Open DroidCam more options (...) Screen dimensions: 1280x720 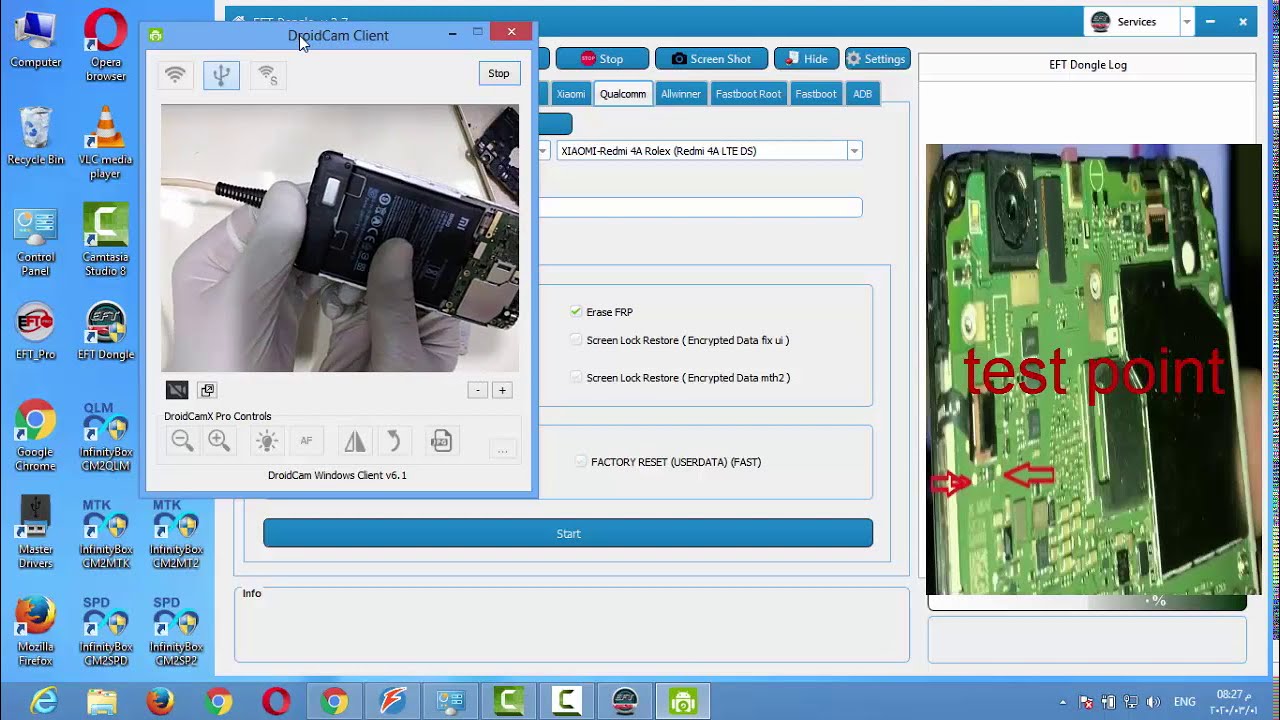(x=503, y=450)
